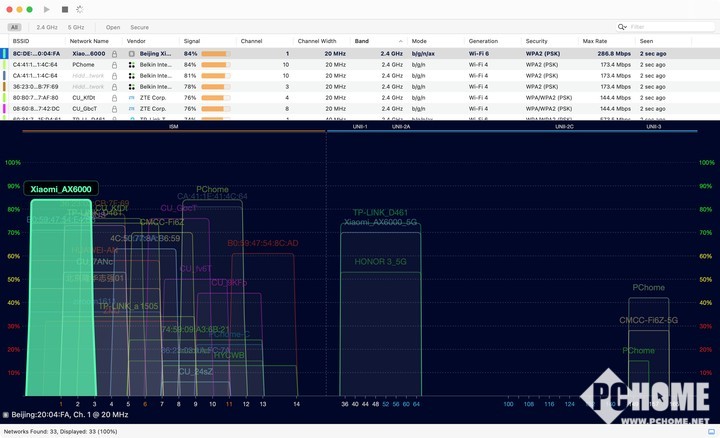Click the UNII-2C band label above the chart
This screenshot has width=720, height=438.
[564, 127]
